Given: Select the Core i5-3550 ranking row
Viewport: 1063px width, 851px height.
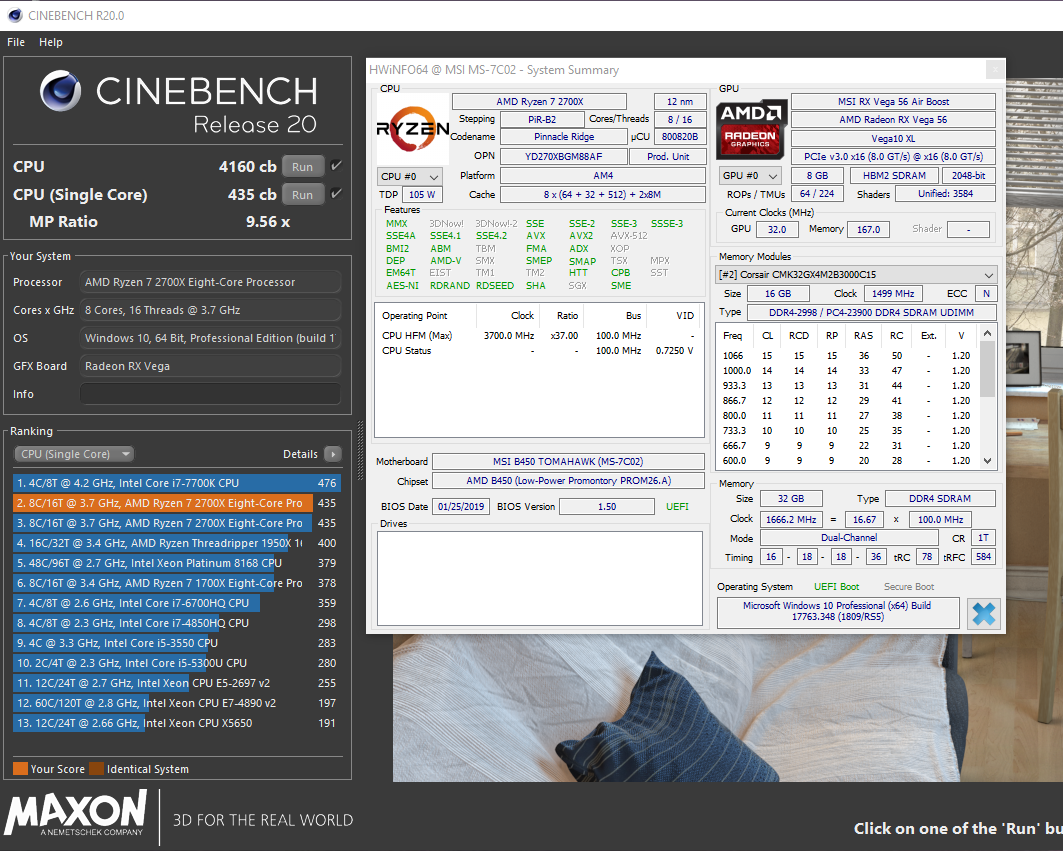Looking at the screenshot, I should click(176, 643).
